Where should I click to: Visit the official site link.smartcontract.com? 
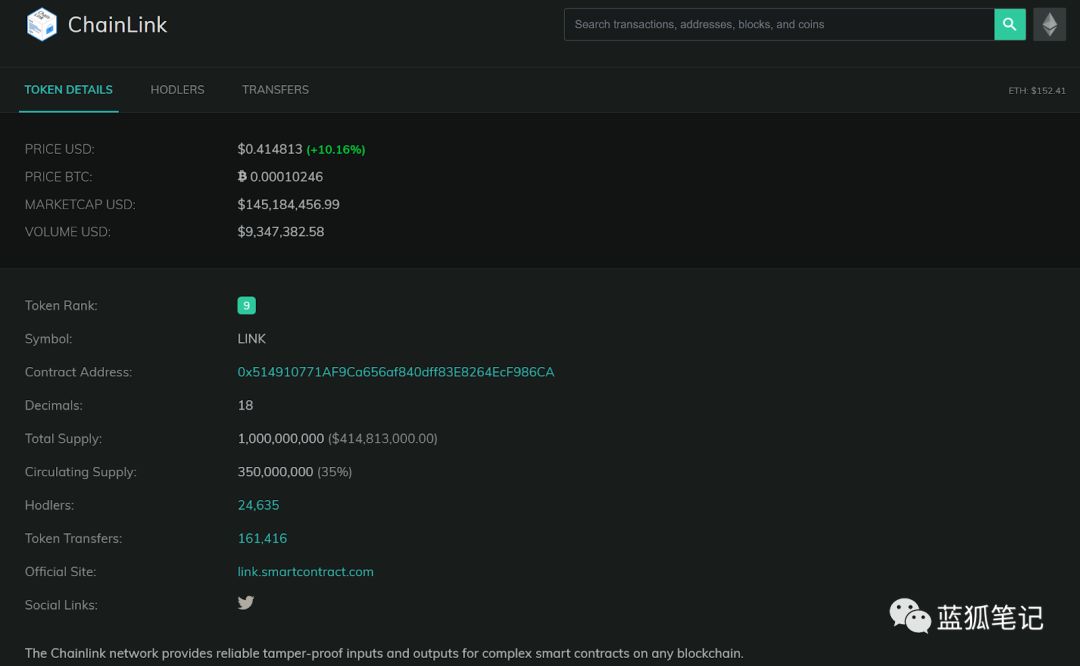(x=306, y=572)
